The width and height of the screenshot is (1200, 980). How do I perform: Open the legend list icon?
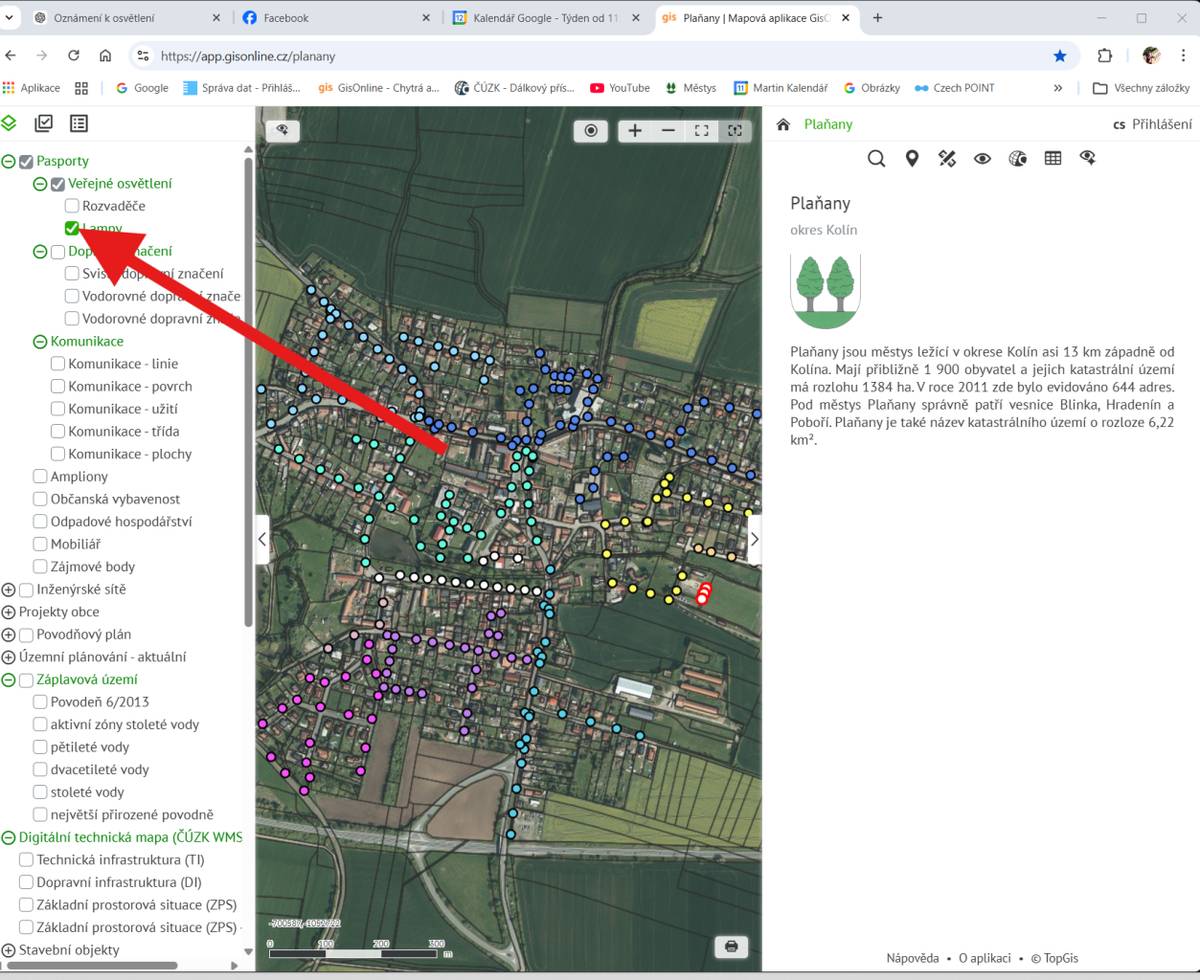click(78, 123)
